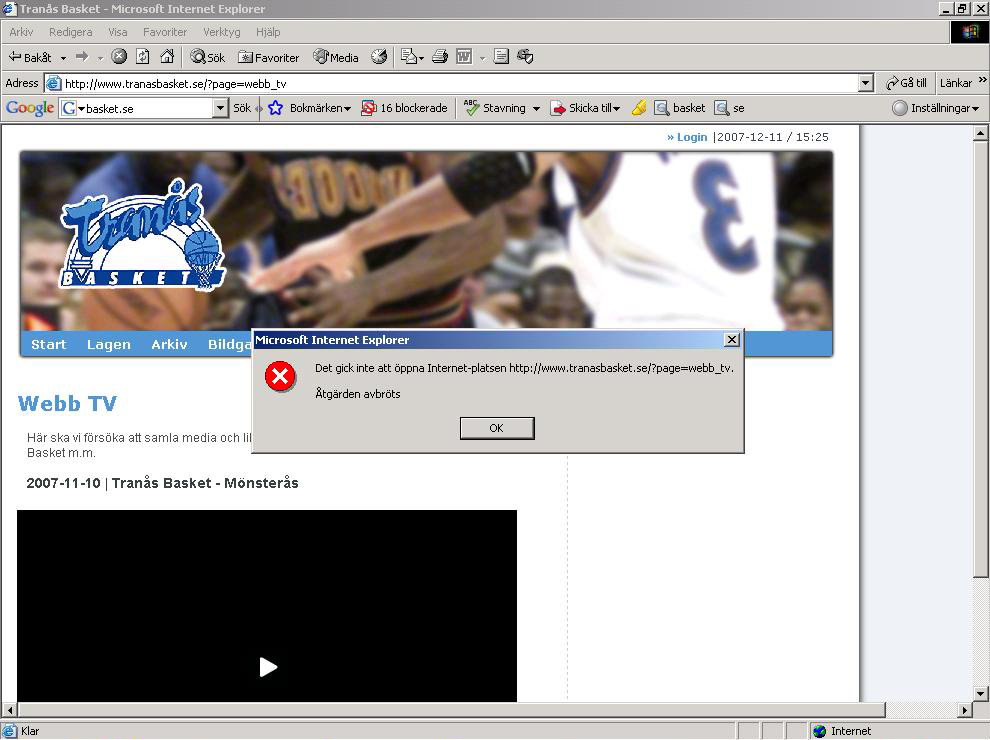
Task: Open the Back button history dropdown arrow
Action: pos(63,58)
